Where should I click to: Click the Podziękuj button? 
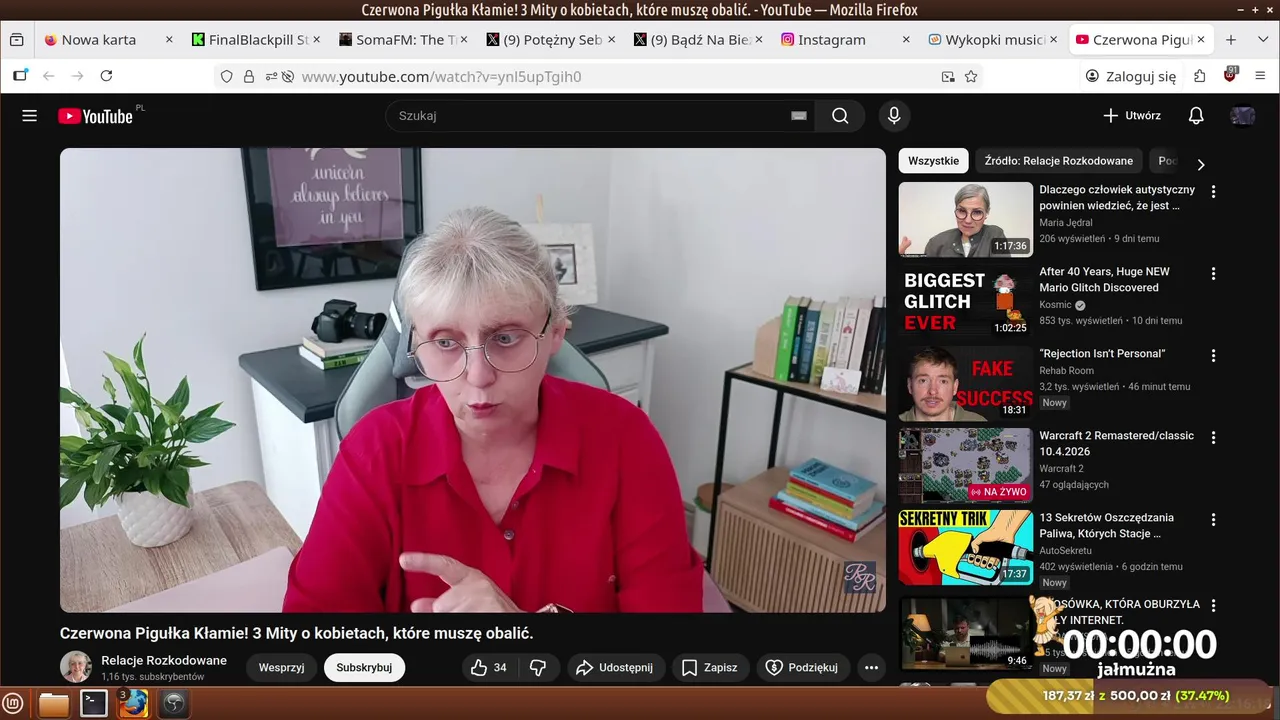(802, 667)
